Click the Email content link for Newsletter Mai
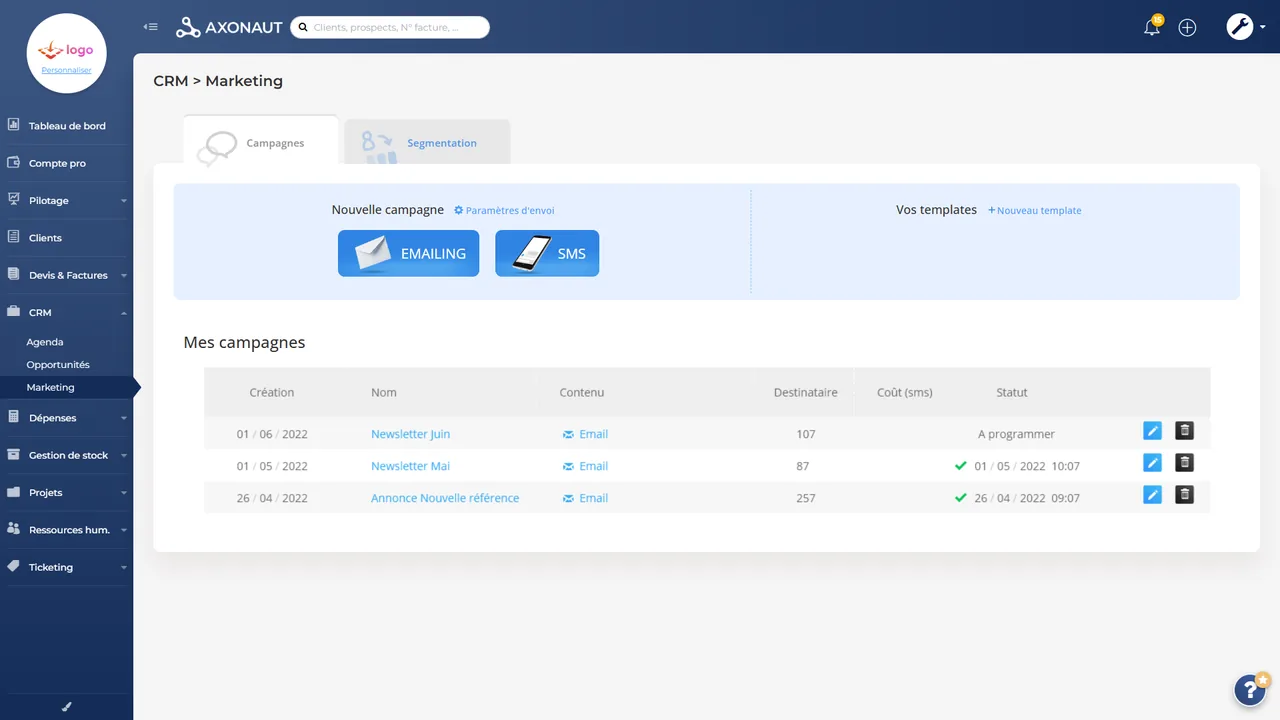The height and width of the screenshot is (720, 1280). 585,466
